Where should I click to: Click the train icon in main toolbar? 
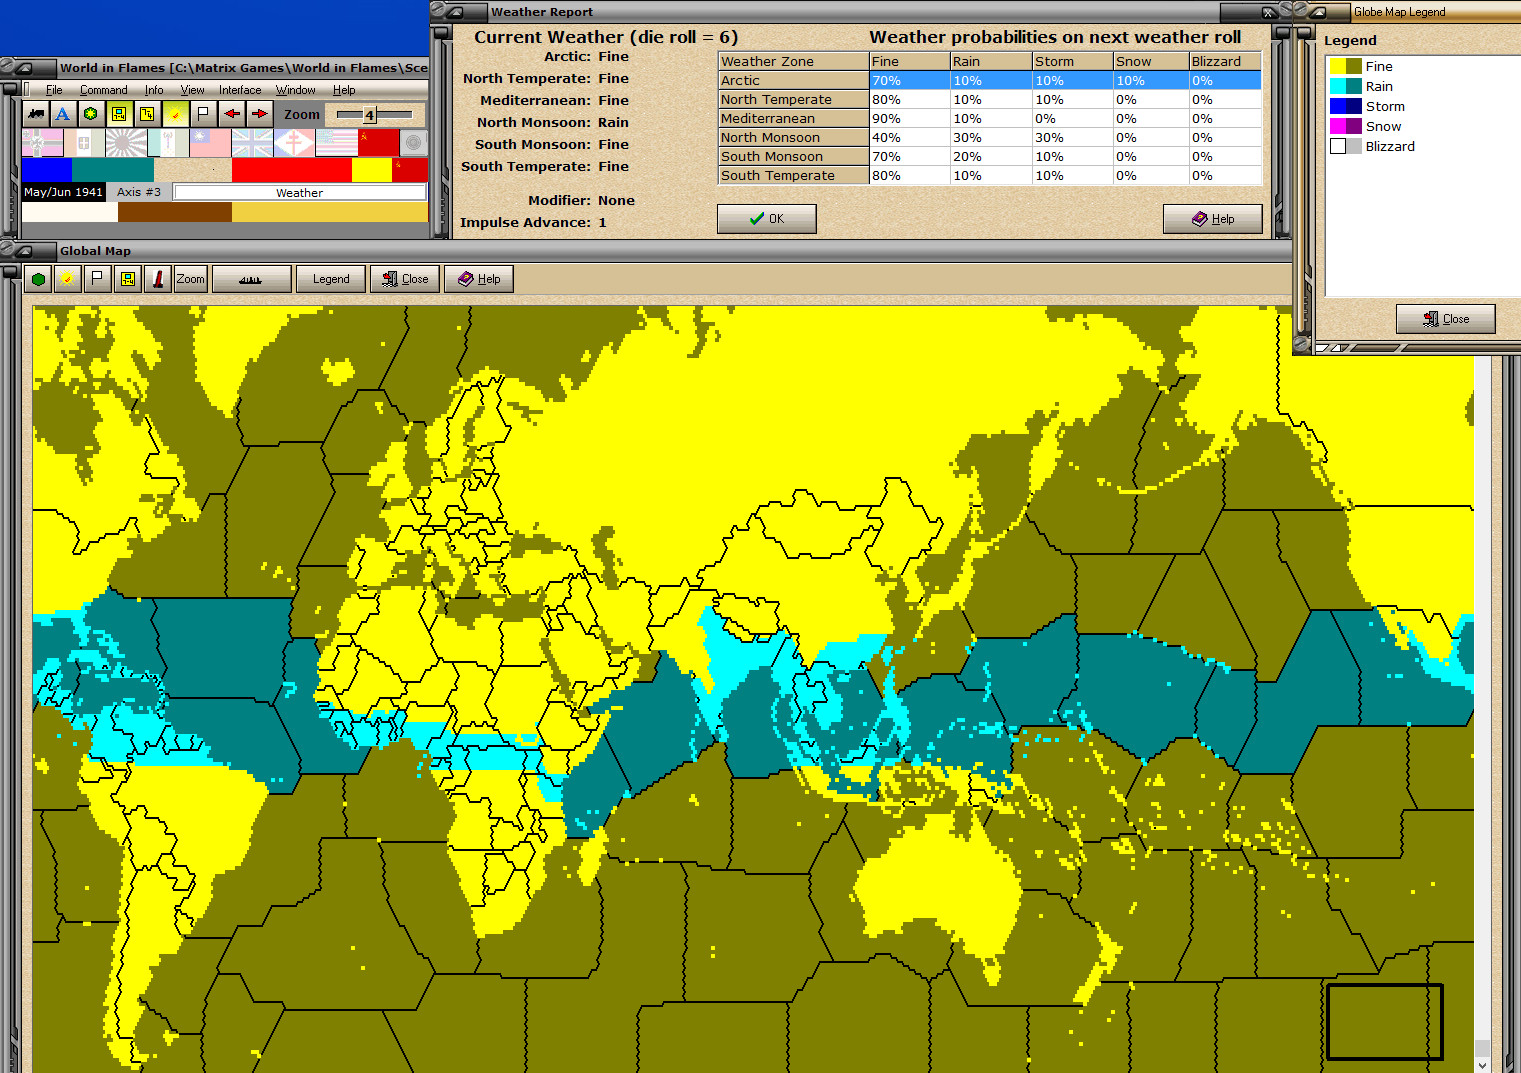pos(36,114)
